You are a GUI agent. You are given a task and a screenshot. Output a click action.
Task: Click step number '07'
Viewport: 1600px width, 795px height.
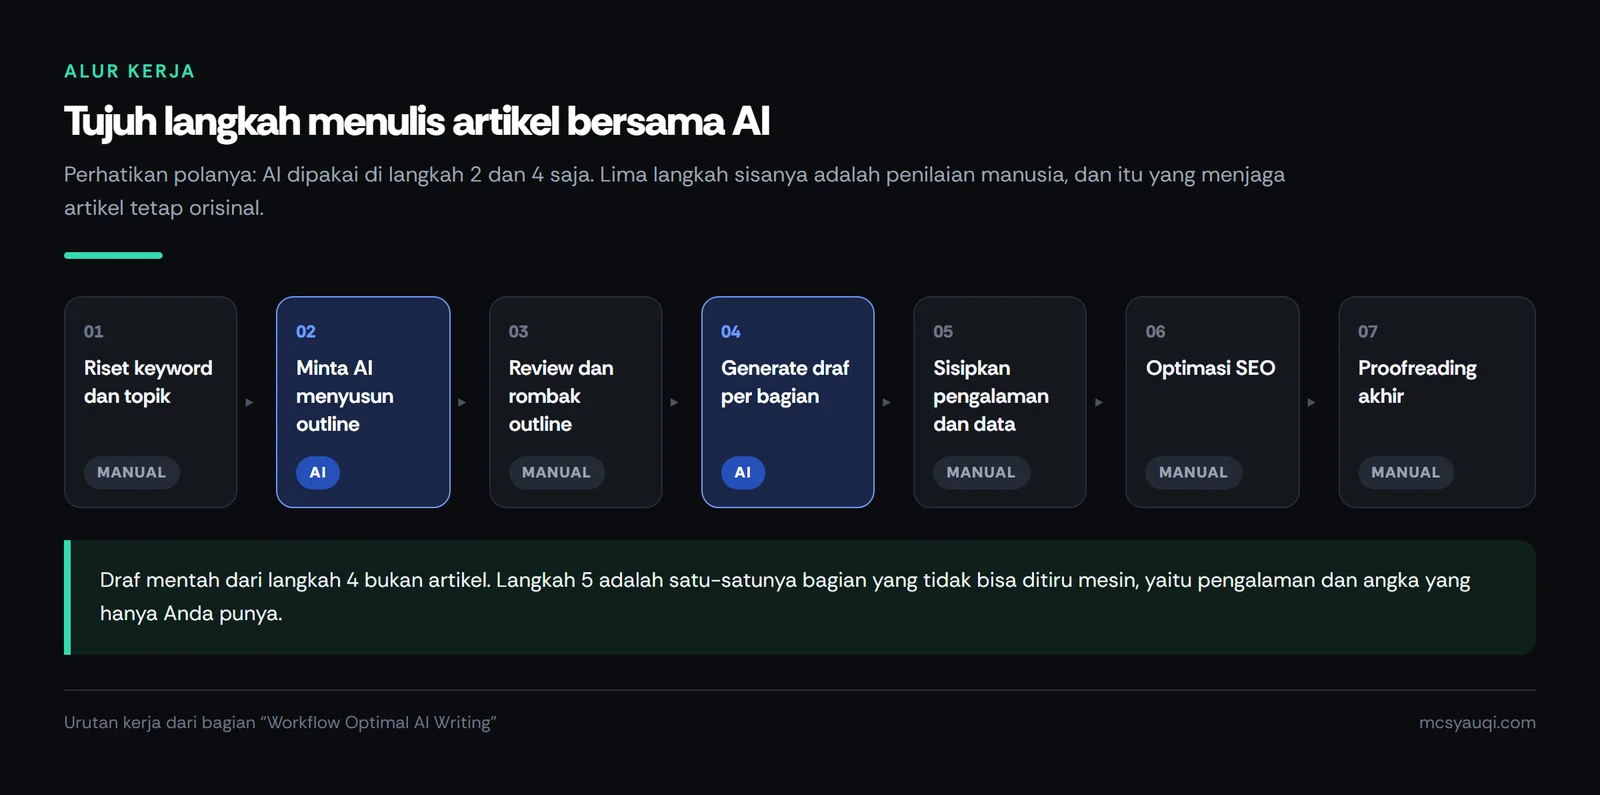click(x=1368, y=331)
